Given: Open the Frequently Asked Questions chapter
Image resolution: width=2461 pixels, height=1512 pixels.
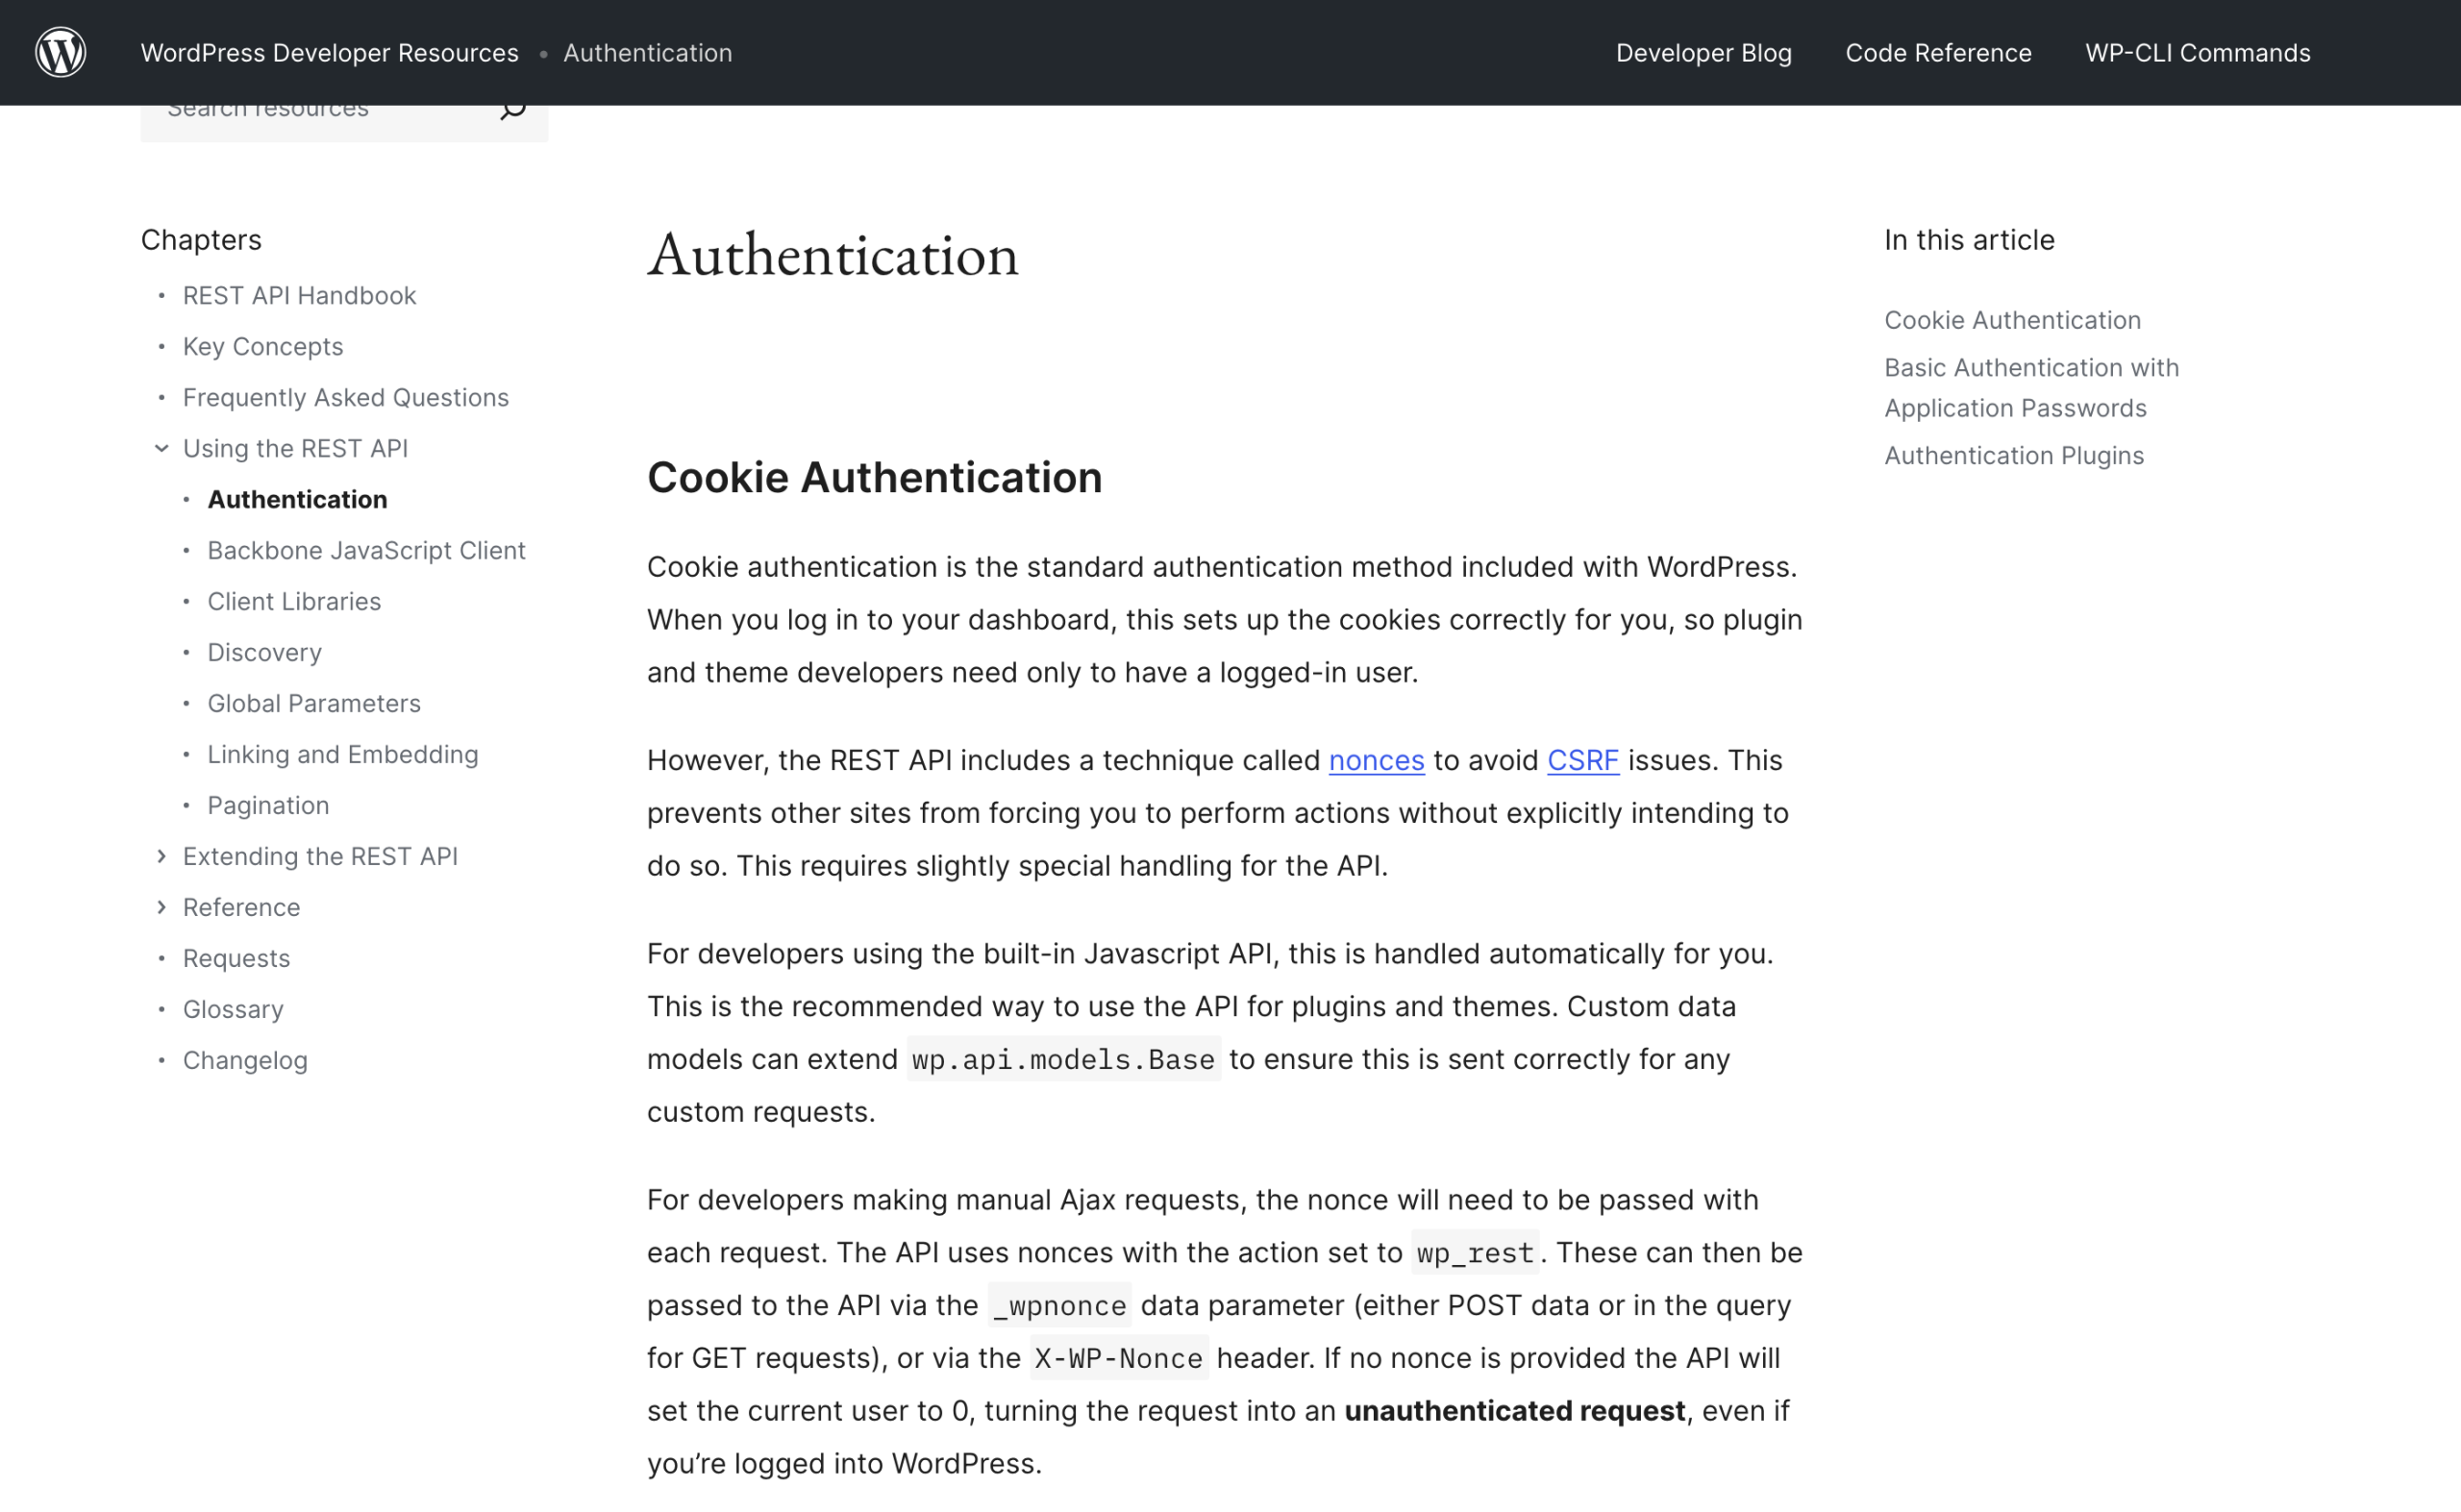Looking at the screenshot, I should (346, 398).
